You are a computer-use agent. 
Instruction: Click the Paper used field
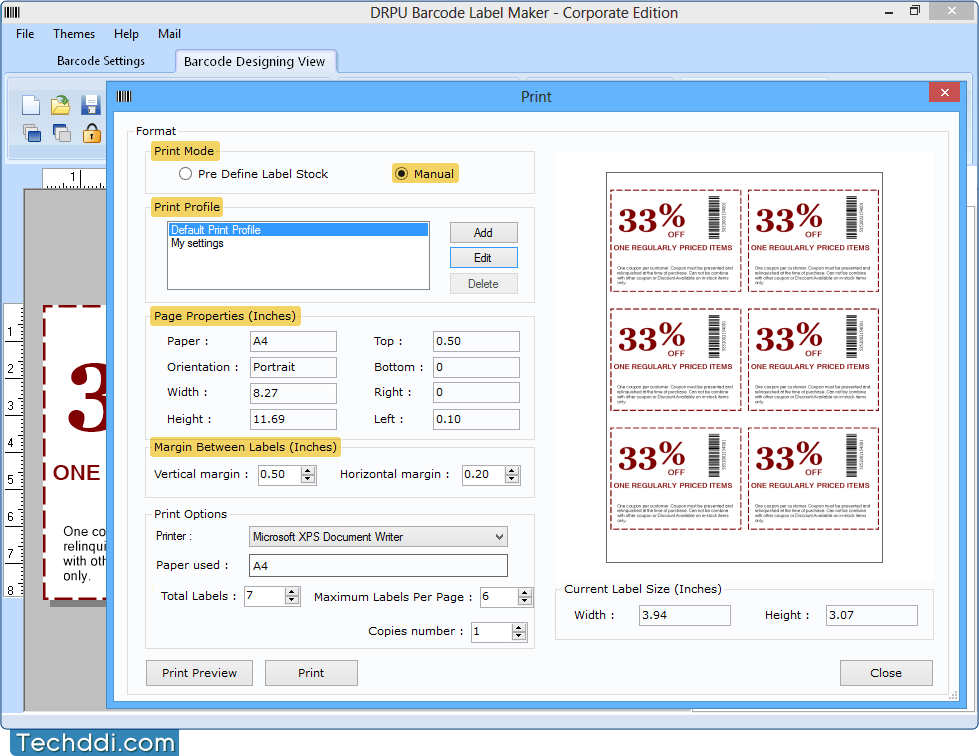378,566
